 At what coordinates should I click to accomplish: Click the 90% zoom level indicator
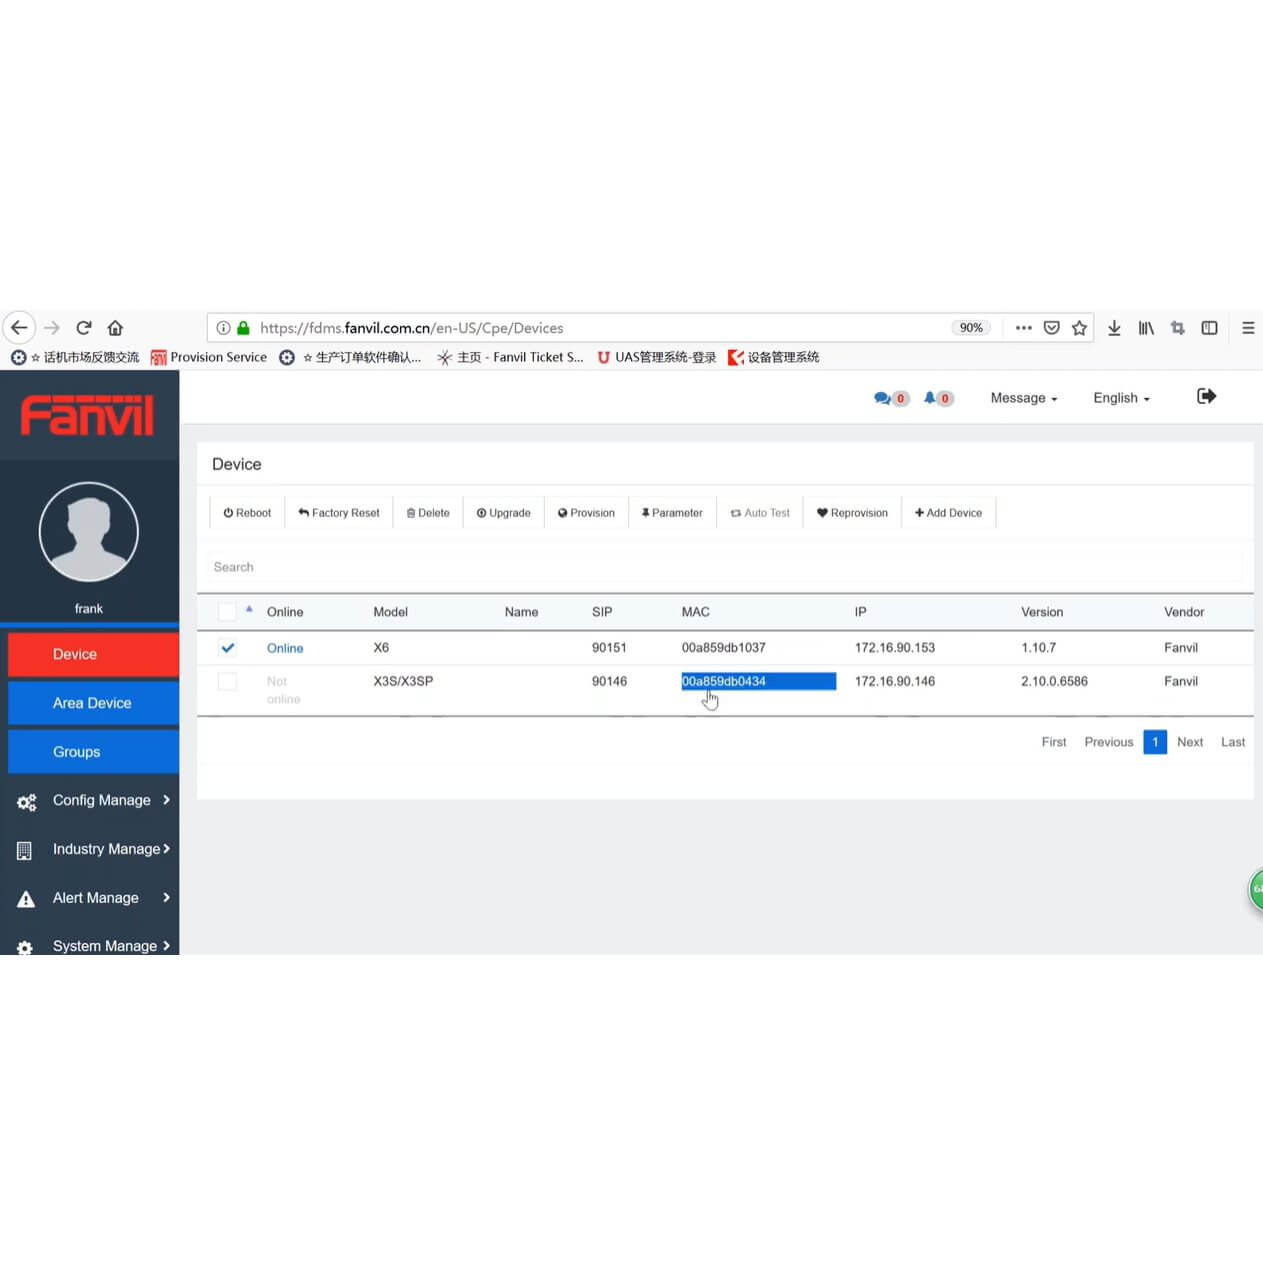(x=971, y=328)
